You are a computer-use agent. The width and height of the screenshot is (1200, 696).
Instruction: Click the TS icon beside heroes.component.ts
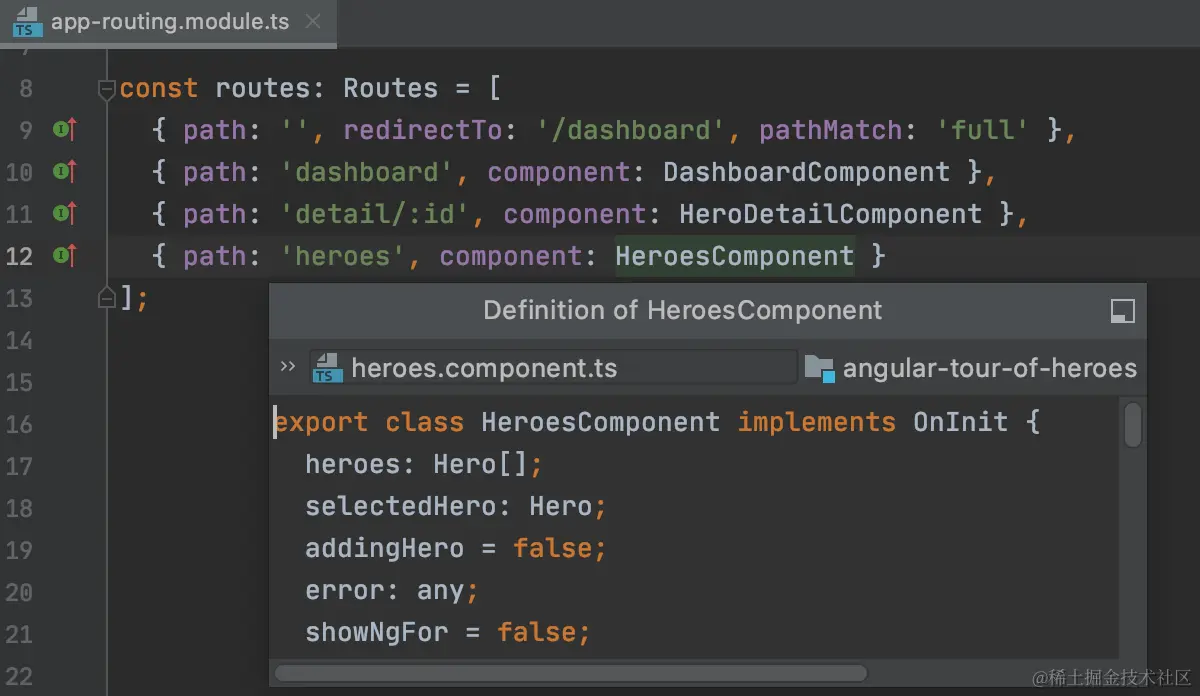tap(326, 368)
